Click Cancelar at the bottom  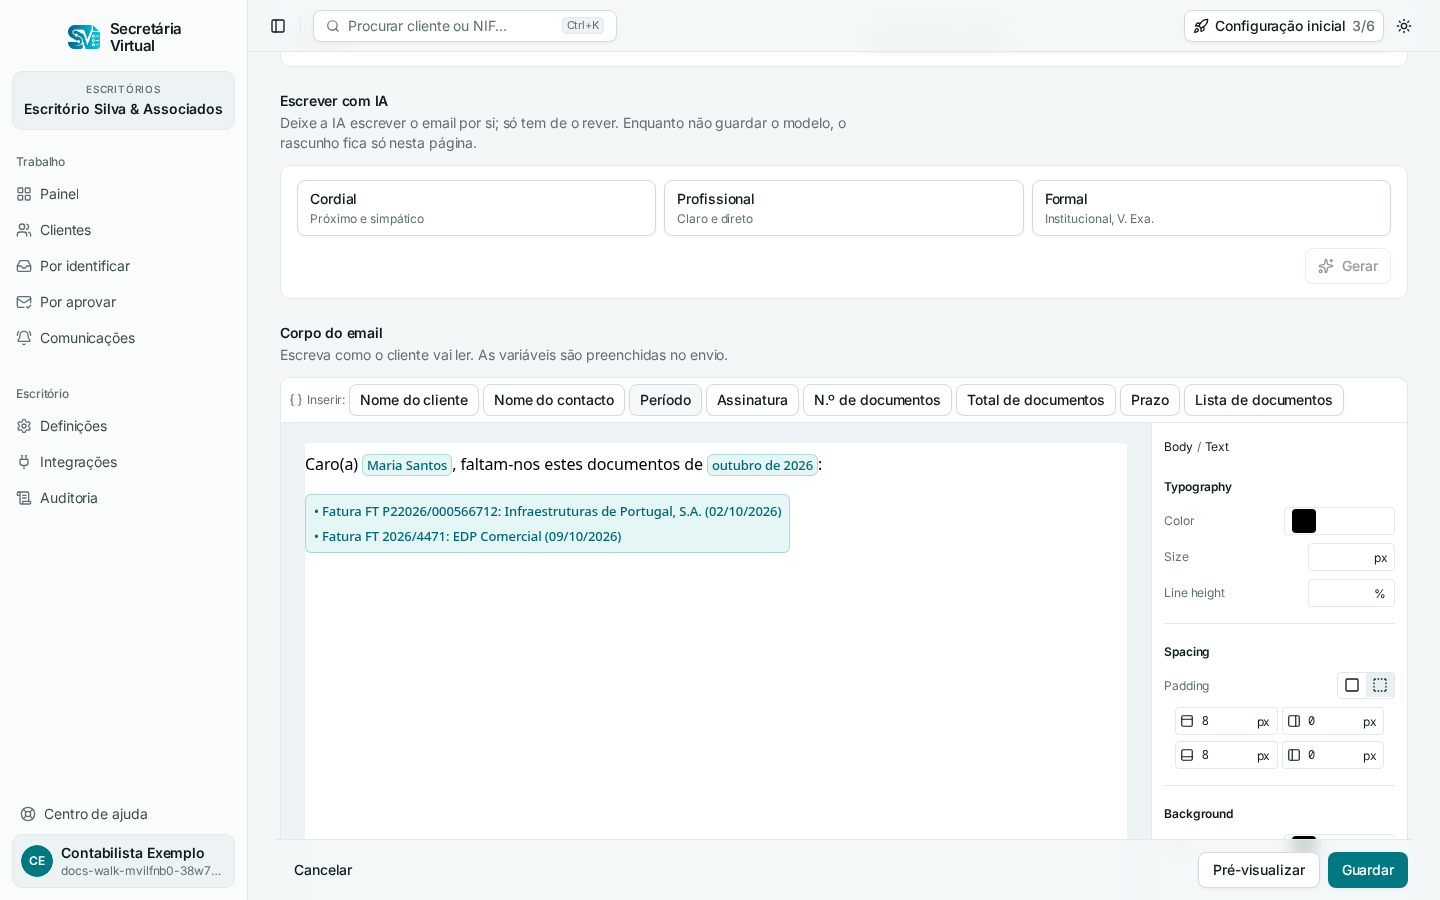point(323,870)
